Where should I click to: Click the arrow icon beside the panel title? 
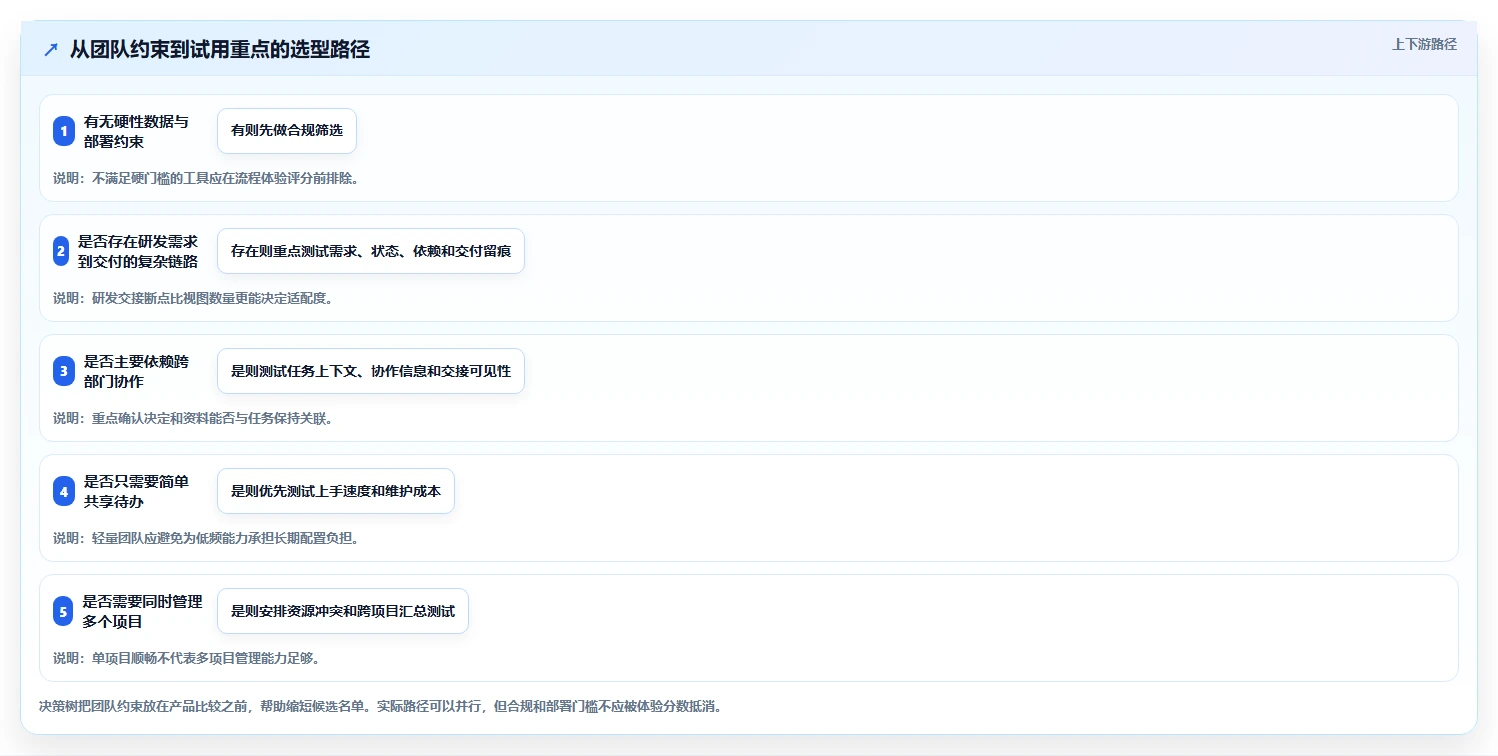pyautogui.click(x=51, y=49)
